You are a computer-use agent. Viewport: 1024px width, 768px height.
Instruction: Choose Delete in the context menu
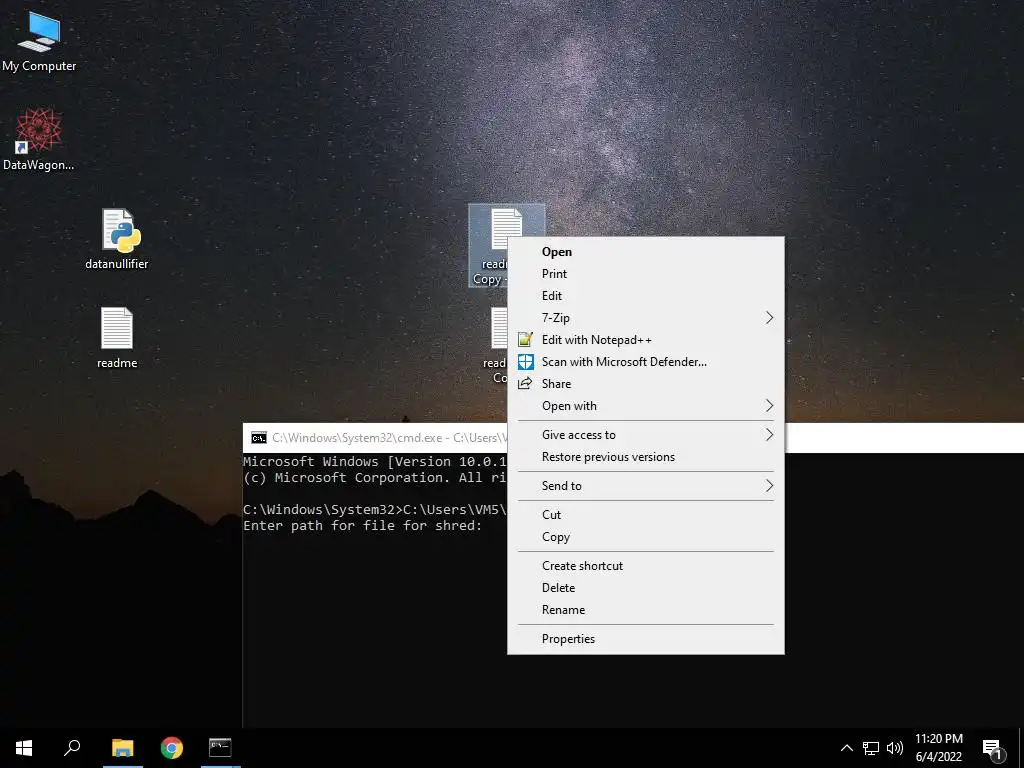click(x=646, y=588)
